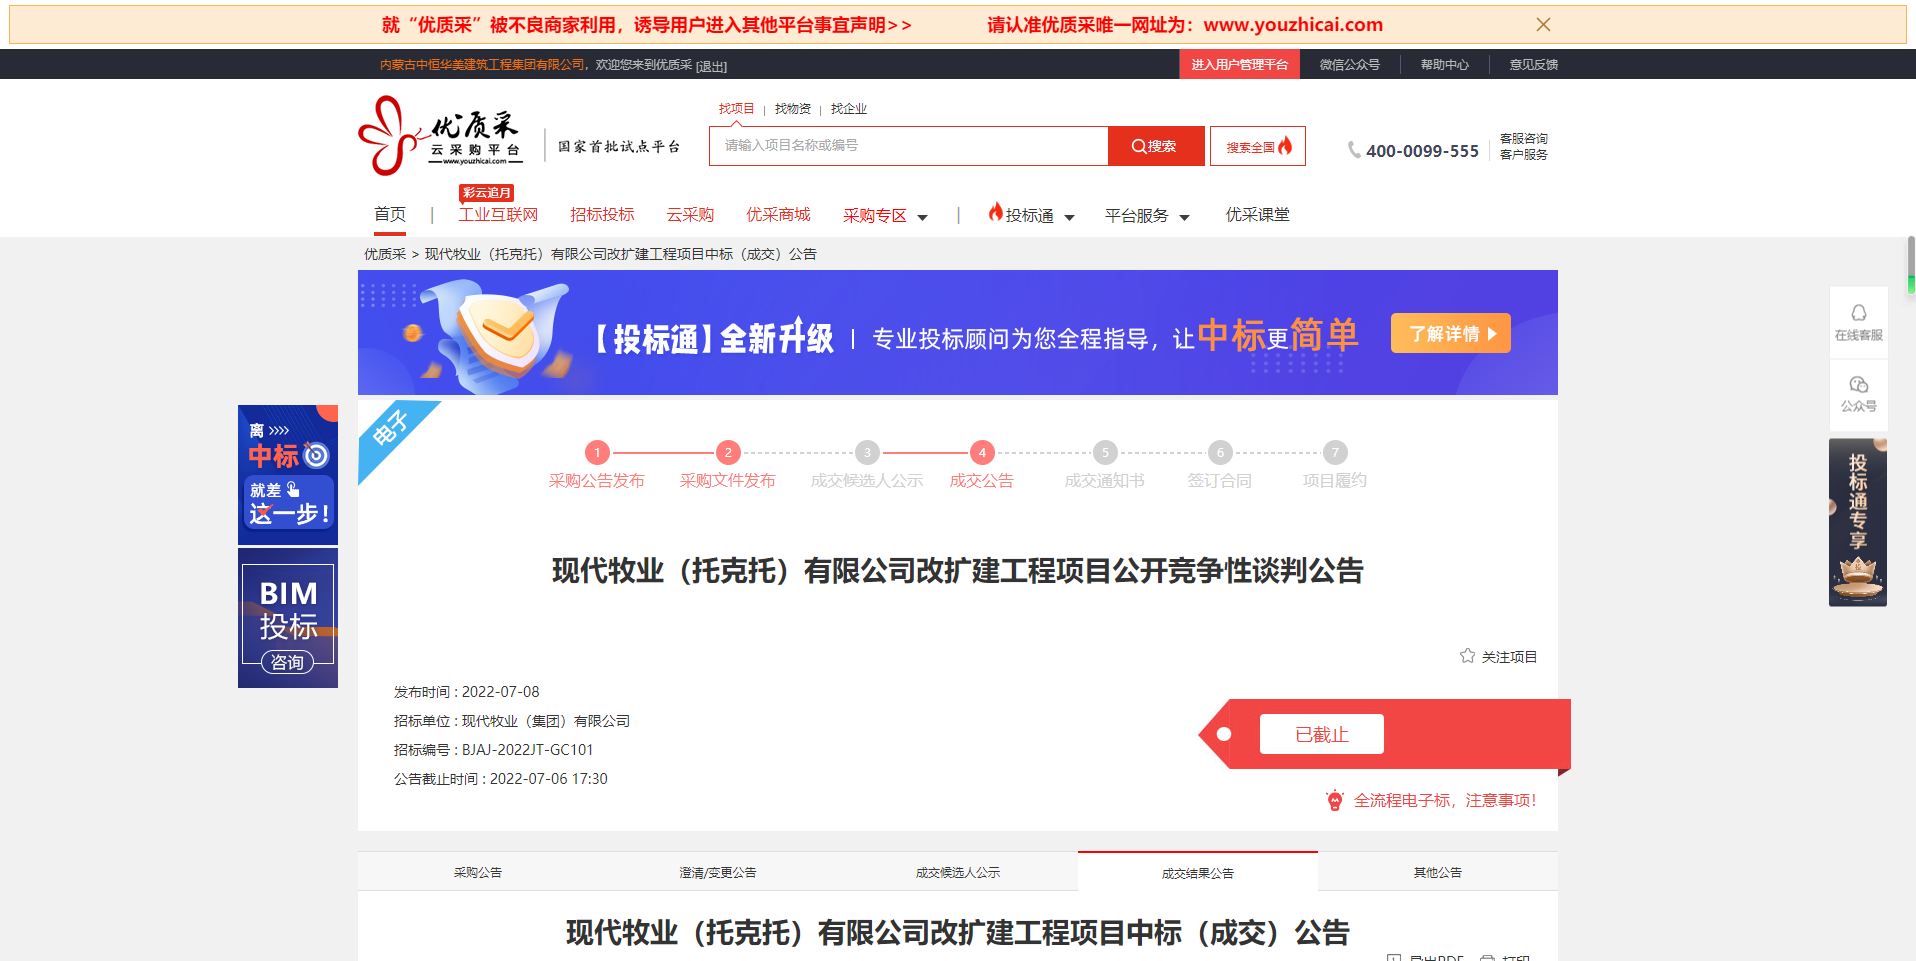Click the company name 内蒙古中恒华美建筑工程集团有限公司

pos(482,64)
